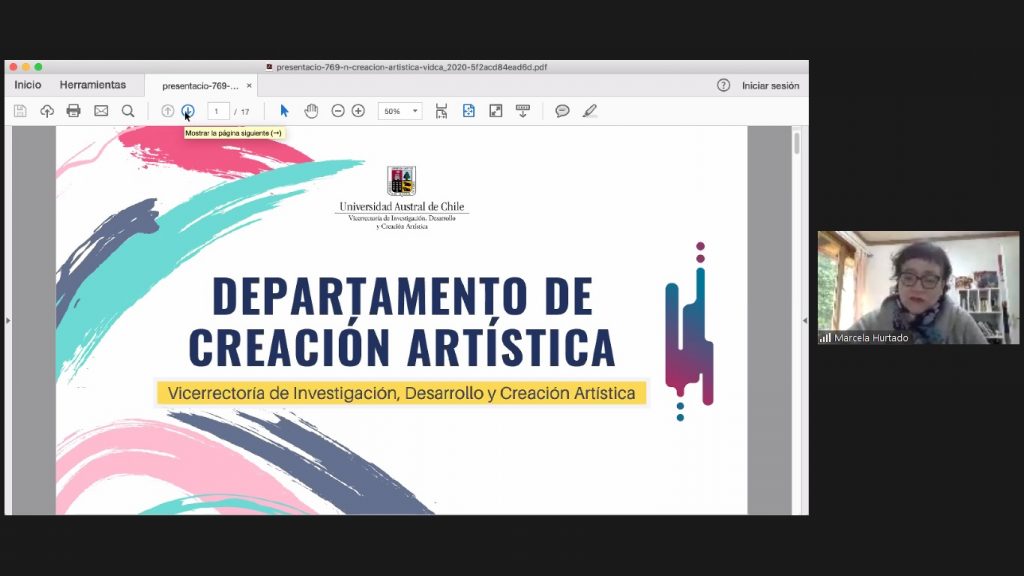The width and height of the screenshot is (1024, 576).
Task: Select Marcela Hurtado's video thumbnail
Action: tap(918, 287)
